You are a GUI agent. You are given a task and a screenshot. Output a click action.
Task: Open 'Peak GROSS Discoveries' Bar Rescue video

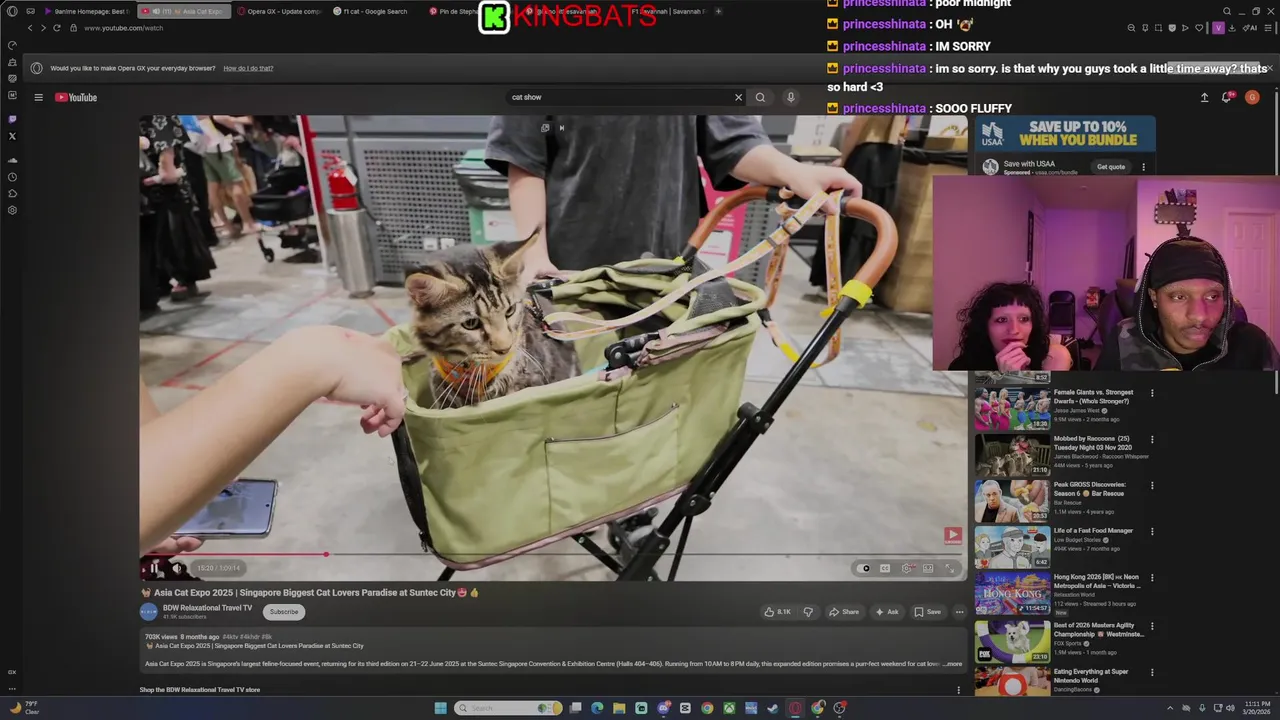(x=1091, y=488)
